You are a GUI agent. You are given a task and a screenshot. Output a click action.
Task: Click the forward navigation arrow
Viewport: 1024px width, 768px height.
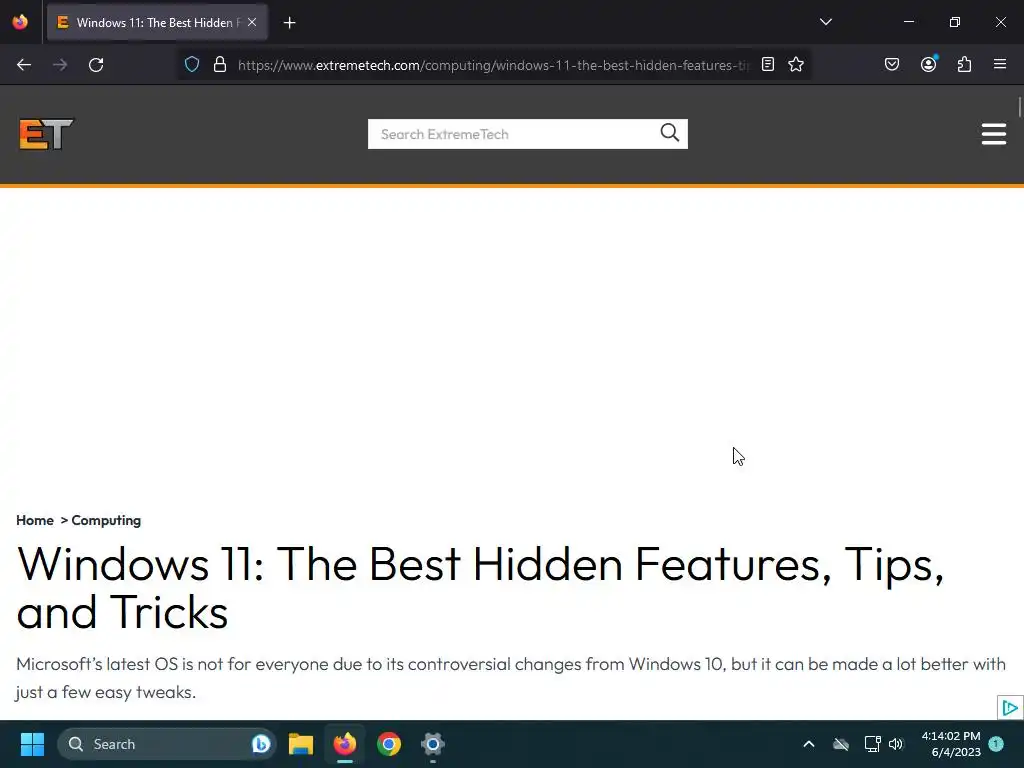[60, 65]
